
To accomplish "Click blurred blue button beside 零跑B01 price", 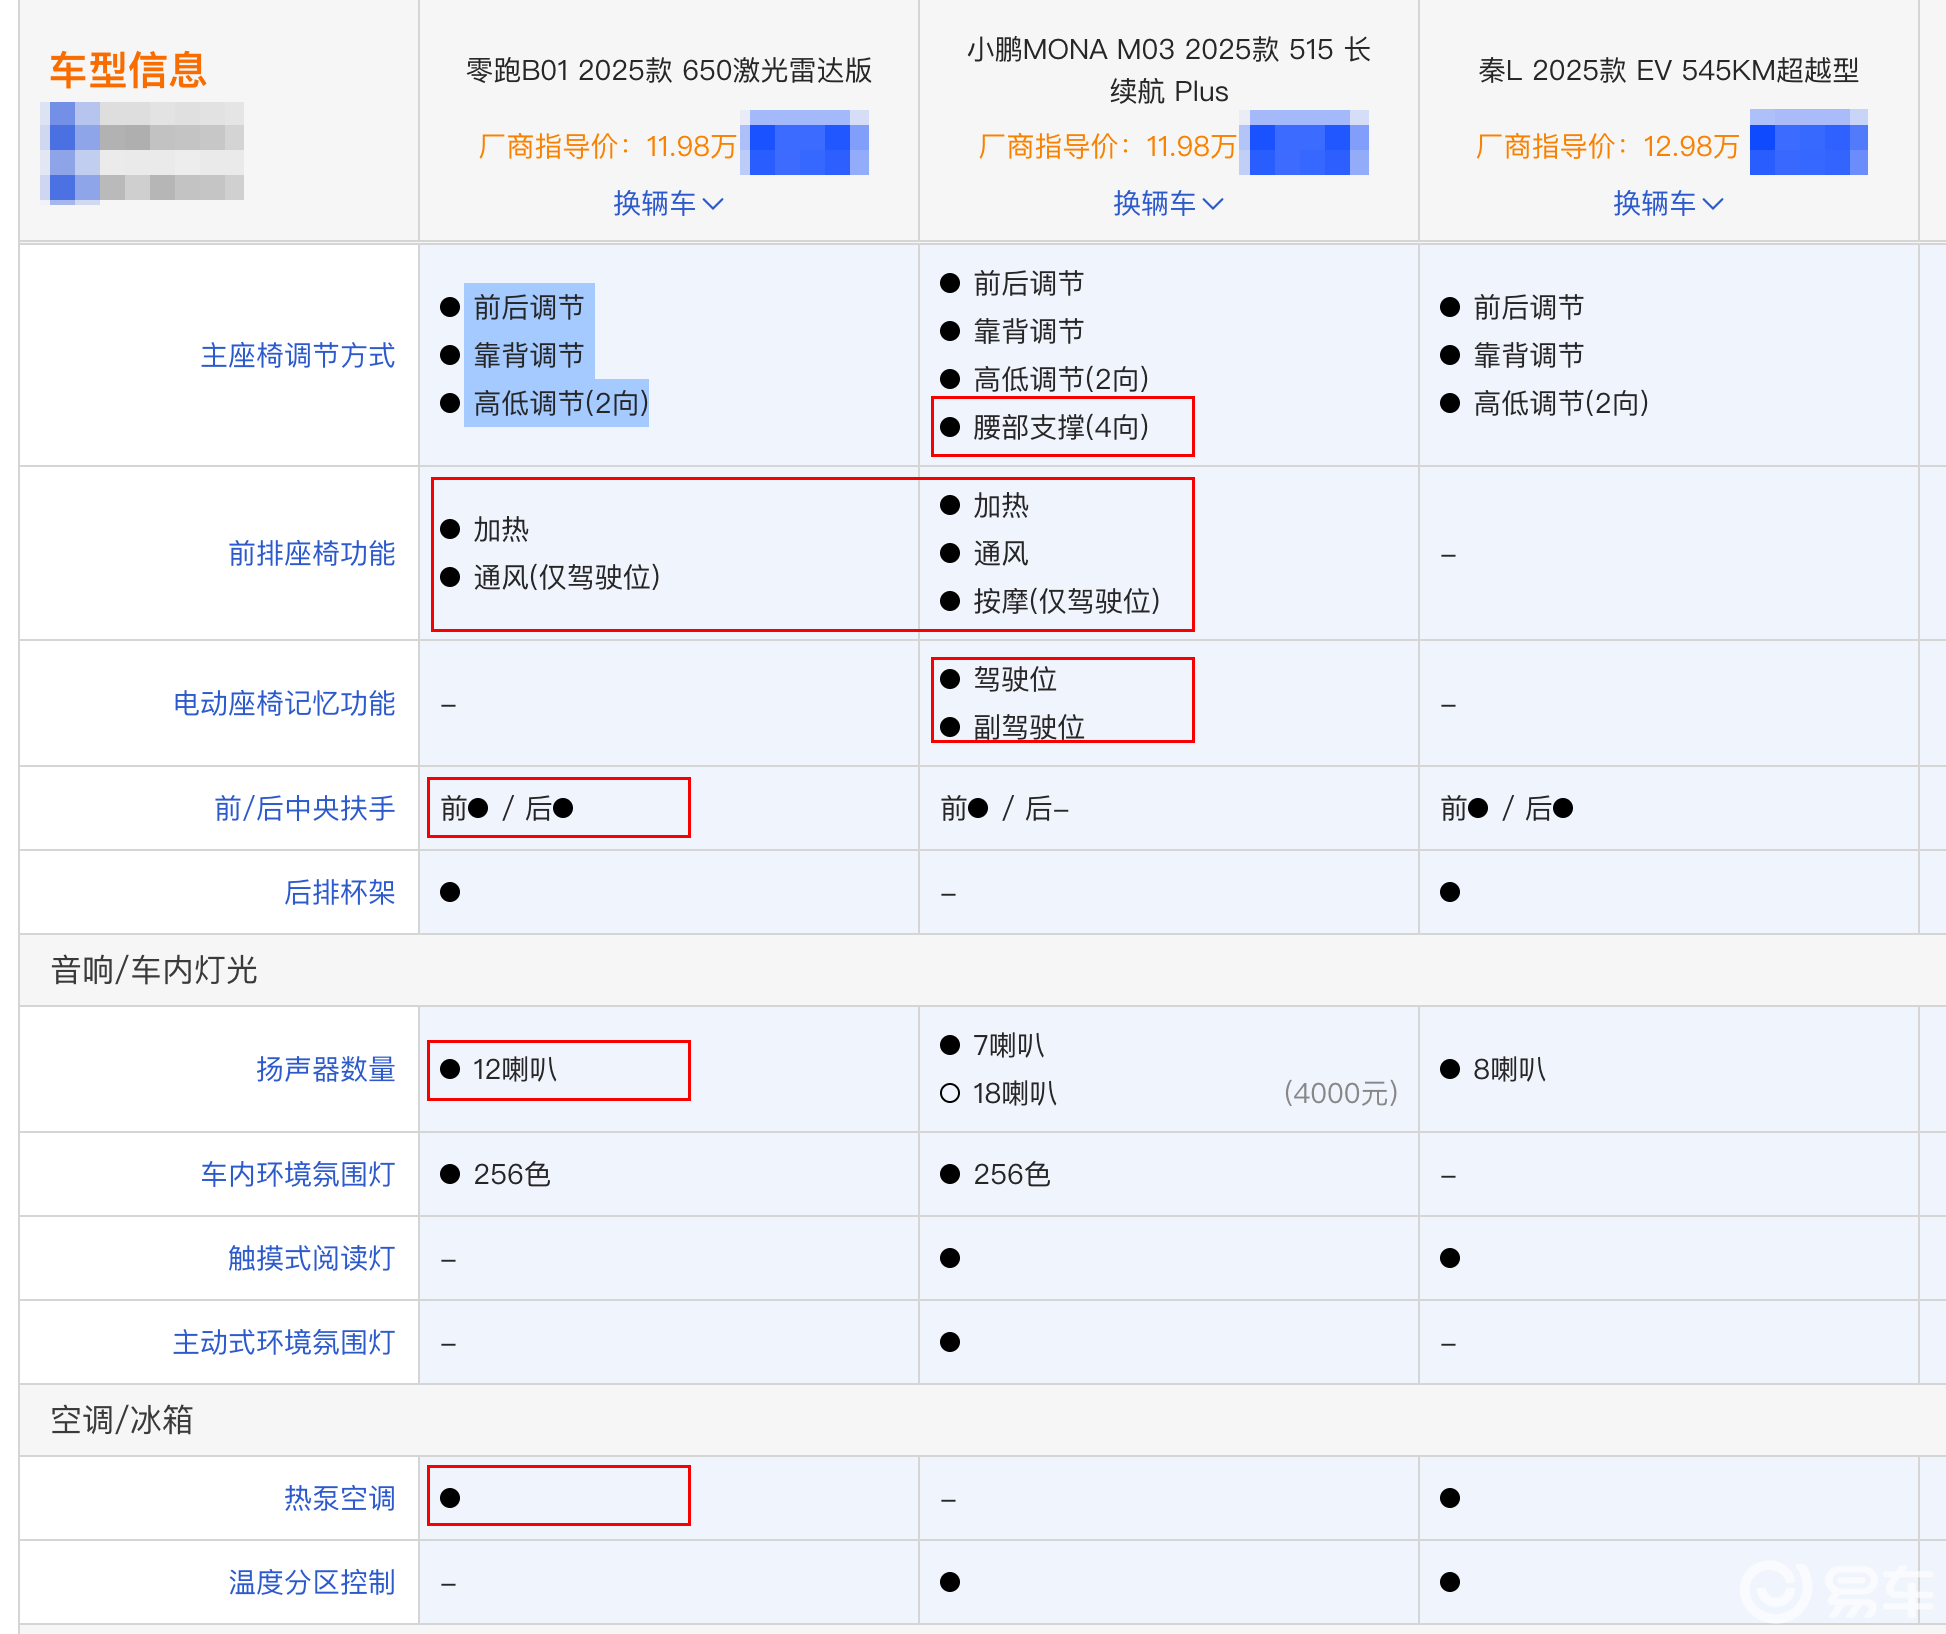I will pos(806,145).
